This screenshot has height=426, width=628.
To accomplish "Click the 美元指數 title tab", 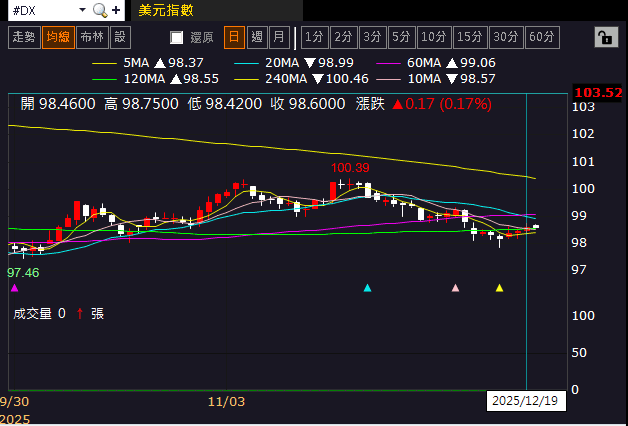I will tap(217, 10).
